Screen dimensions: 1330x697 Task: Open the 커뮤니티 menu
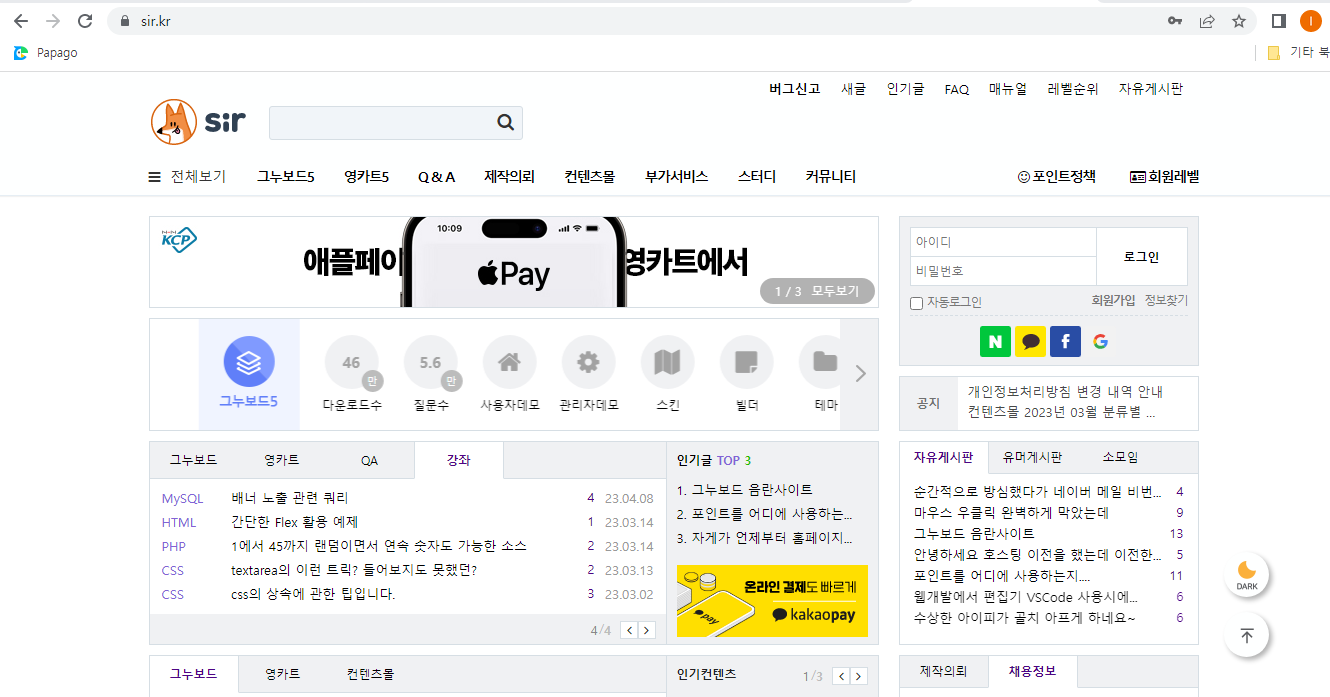831,177
